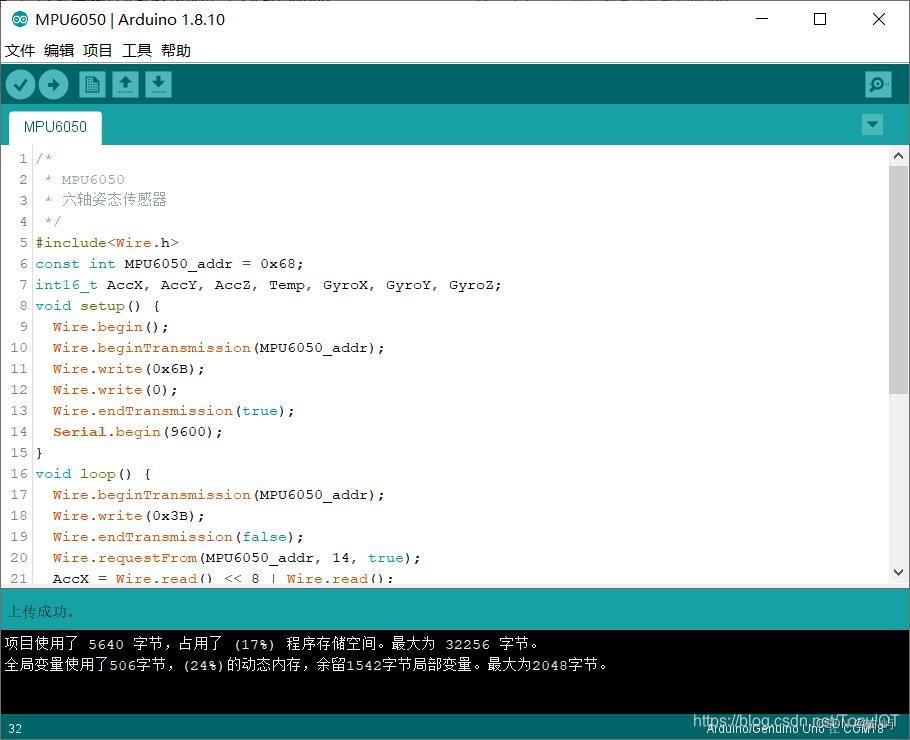910x740 pixels.
Task: Click the Arduino/Genuino Uno board status text
Action: click(795, 728)
